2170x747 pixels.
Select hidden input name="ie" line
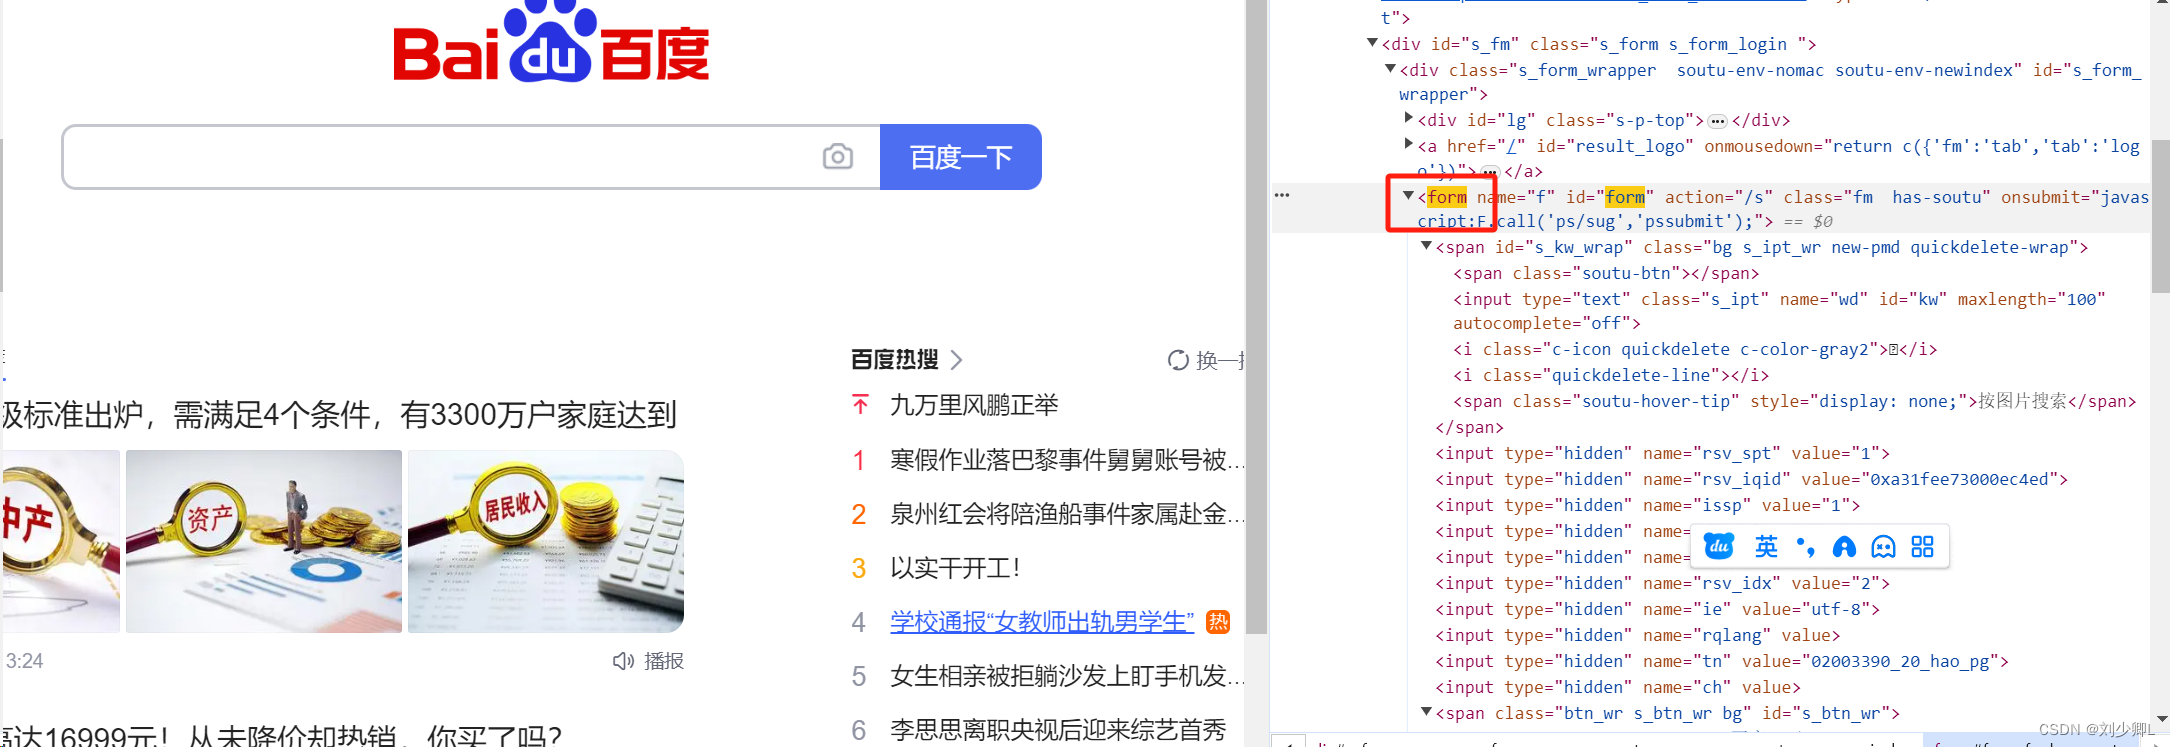pyautogui.click(x=1658, y=609)
